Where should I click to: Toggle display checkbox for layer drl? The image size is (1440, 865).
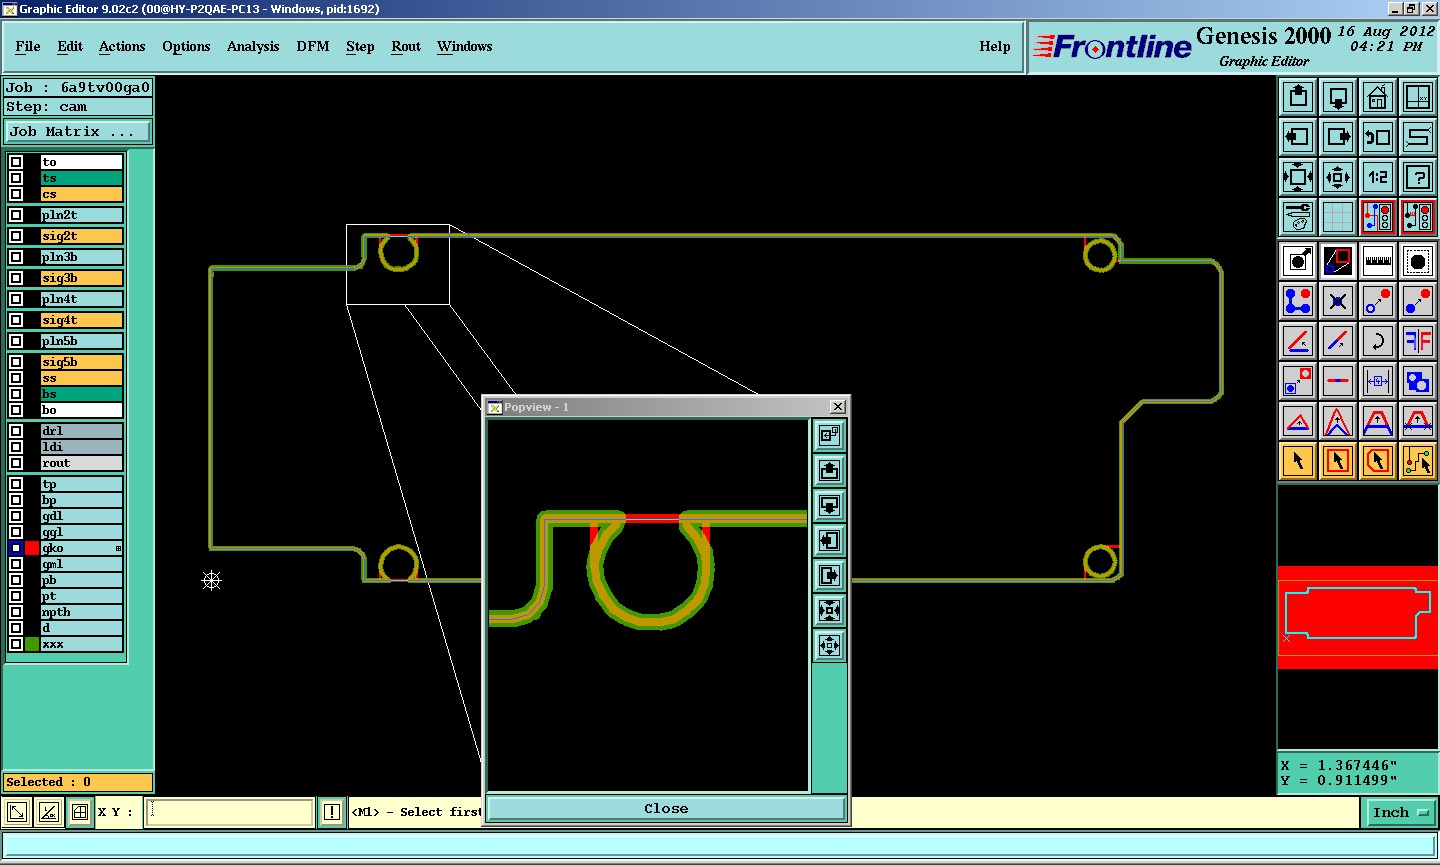tap(16, 431)
